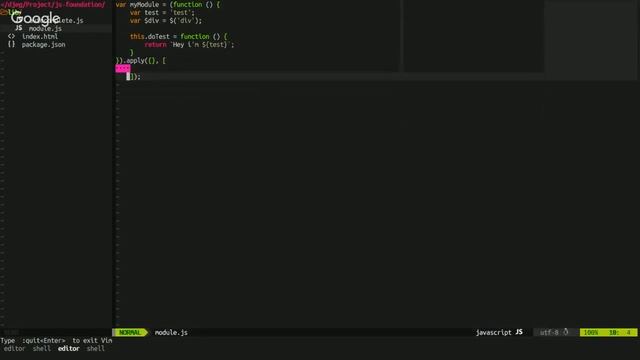Place cursor on the 'this.doTest' line
640x360 pixels.
[178, 36]
